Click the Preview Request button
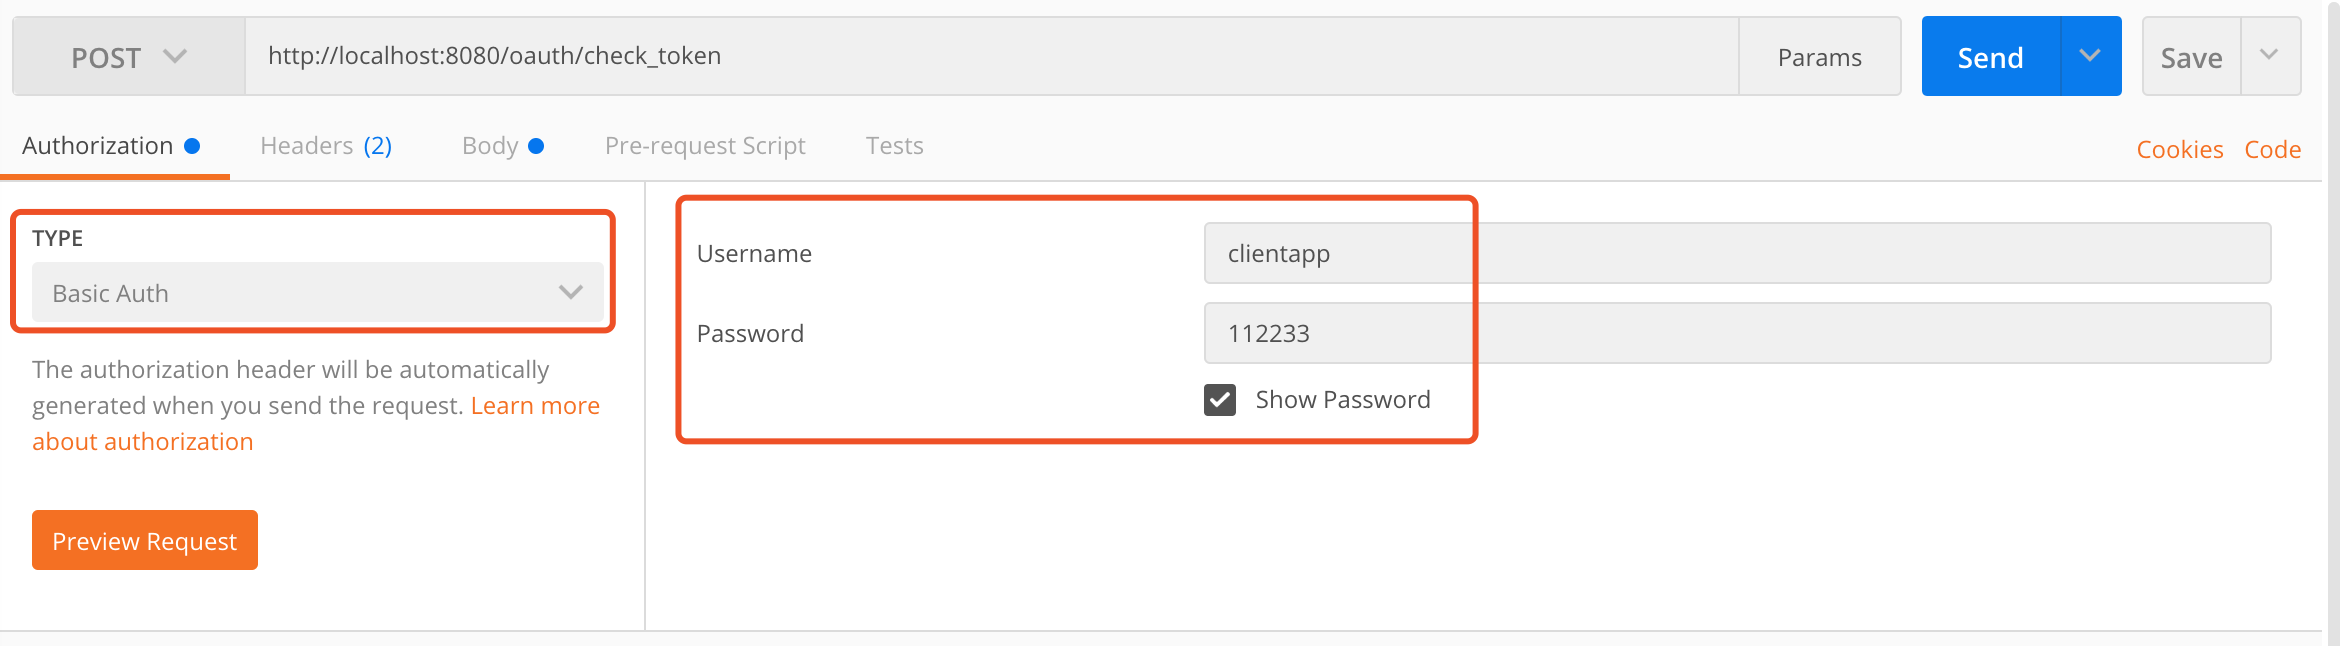This screenshot has width=2344, height=646. 145,541
